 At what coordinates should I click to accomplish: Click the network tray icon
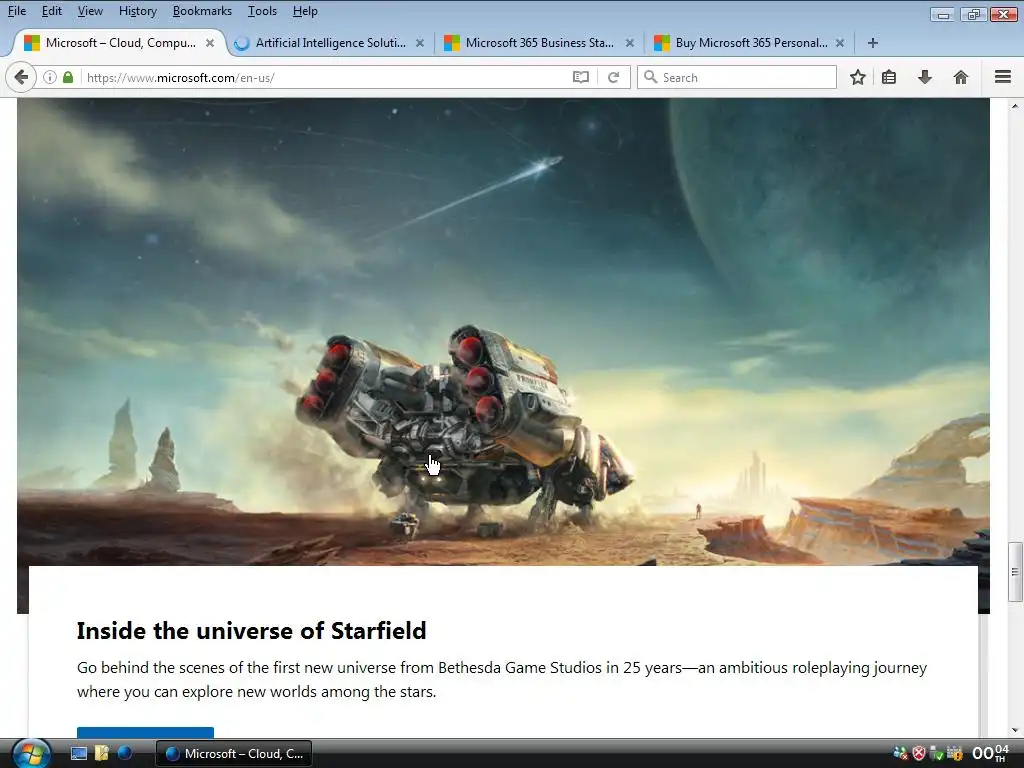pyautogui.click(x=901, y=754)
